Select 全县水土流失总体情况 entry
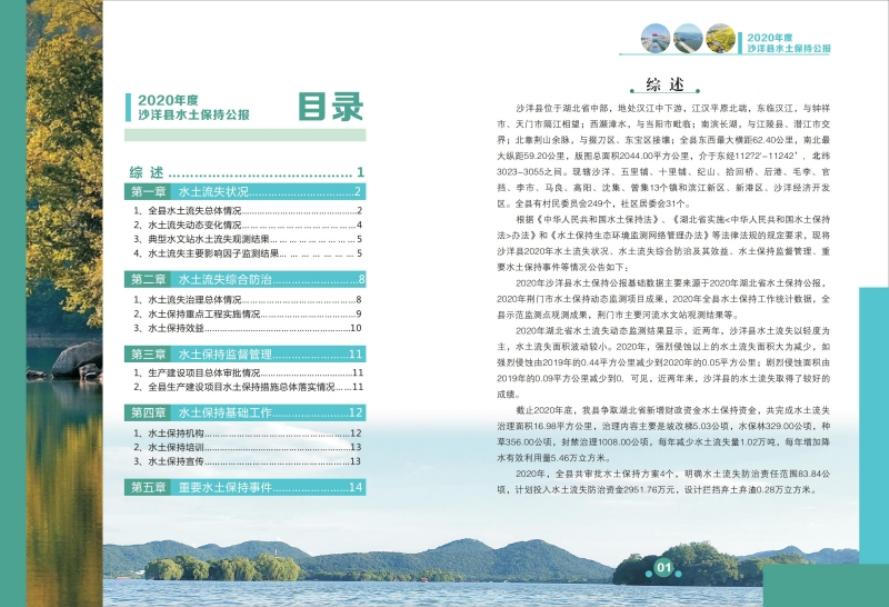 tap(248, 211)
